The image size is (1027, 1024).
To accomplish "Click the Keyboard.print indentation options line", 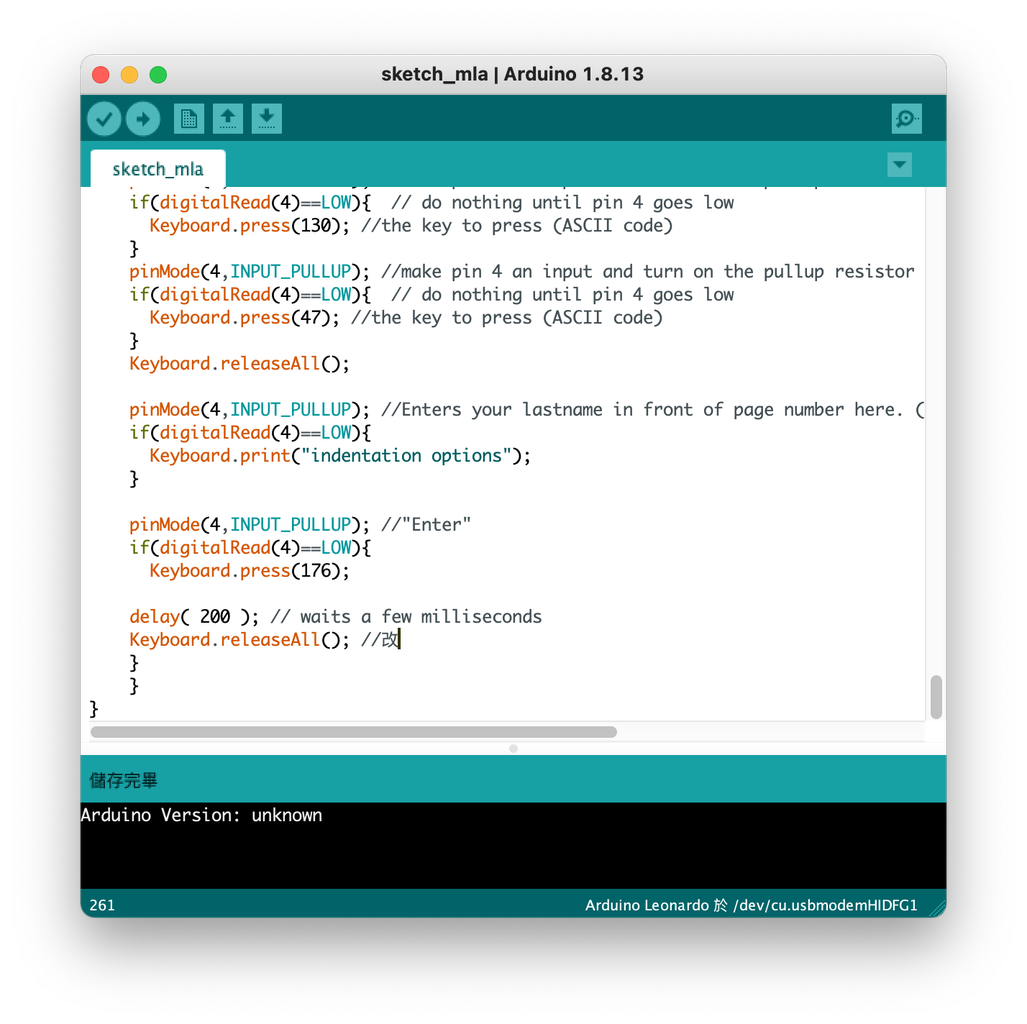I will click(339, 455).
